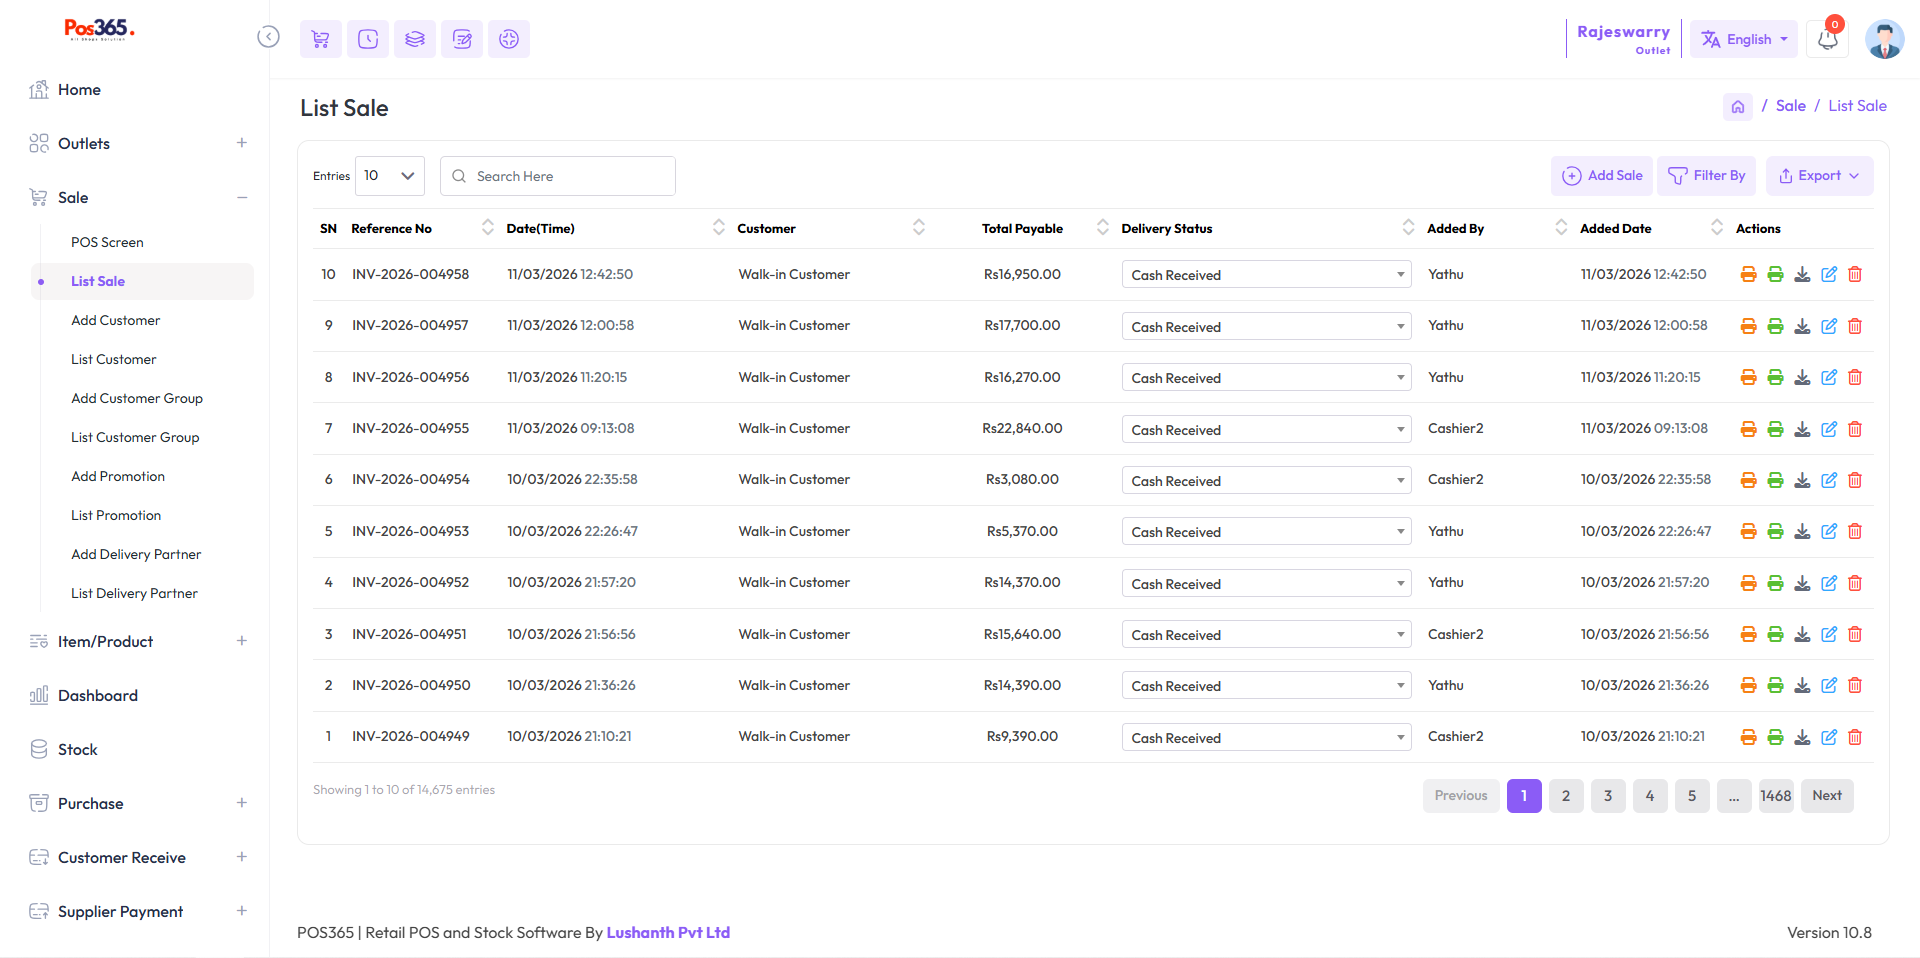Expand the Export options menu
Viewport: 1920px width, 958px height.
pyautogui.click(x=1819, y=176)
